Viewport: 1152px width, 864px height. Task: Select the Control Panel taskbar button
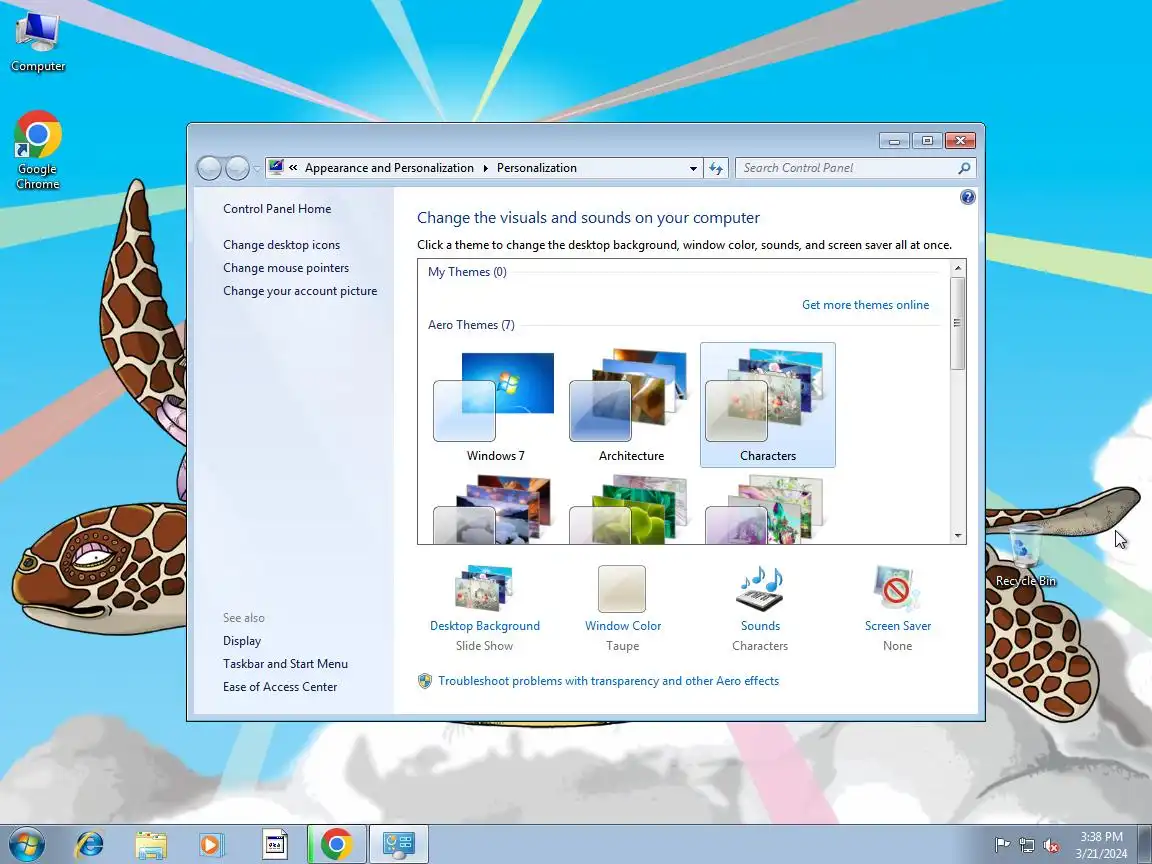pos(399,845)
